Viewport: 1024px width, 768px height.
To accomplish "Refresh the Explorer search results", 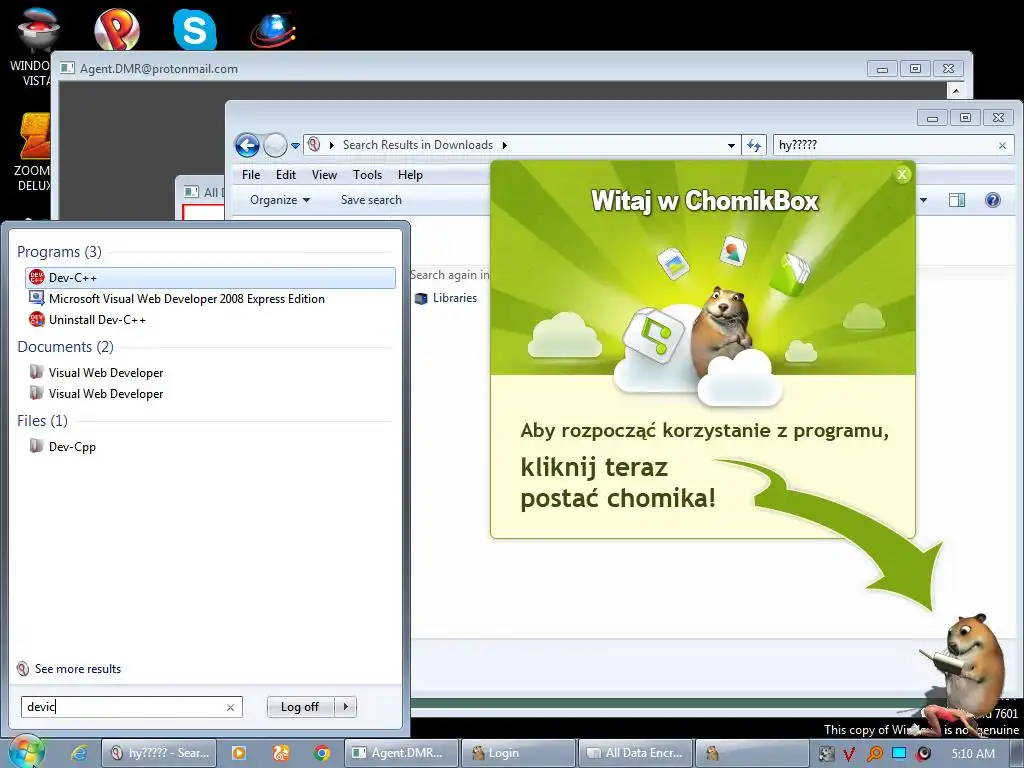I will click(754, 145).
